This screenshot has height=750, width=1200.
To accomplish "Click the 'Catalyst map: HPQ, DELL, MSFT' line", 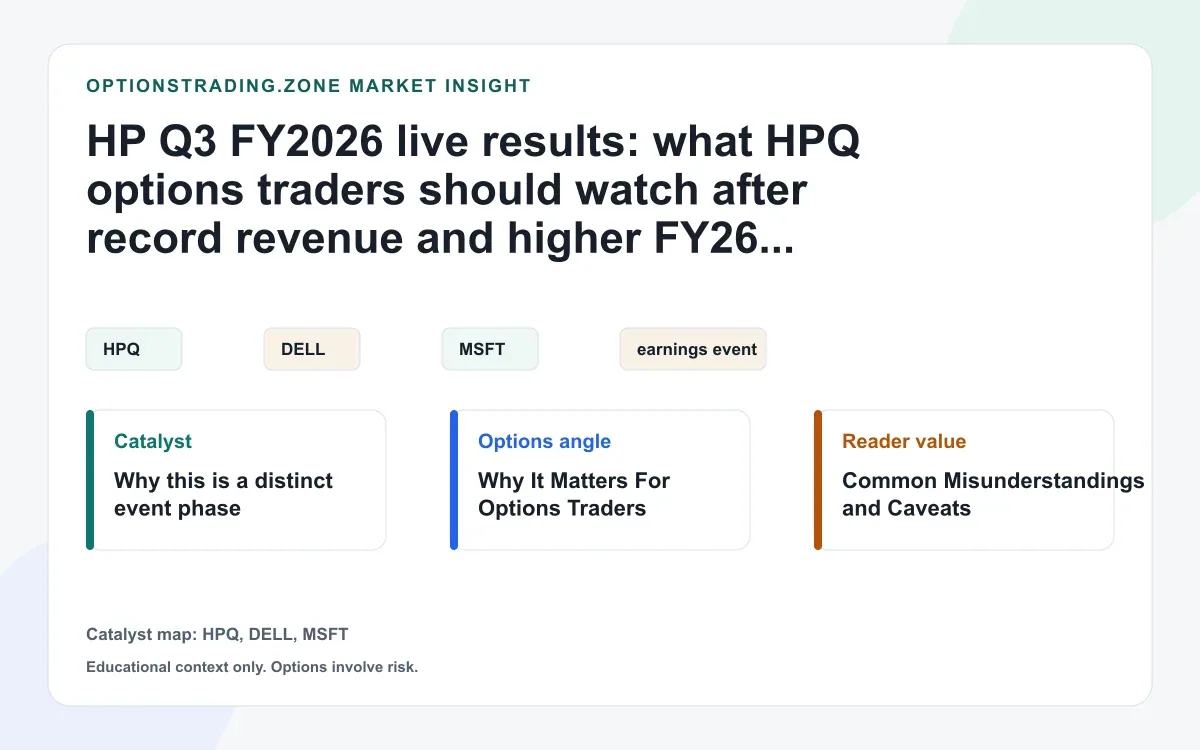I will pyautogui.click(x=218, y=634).
